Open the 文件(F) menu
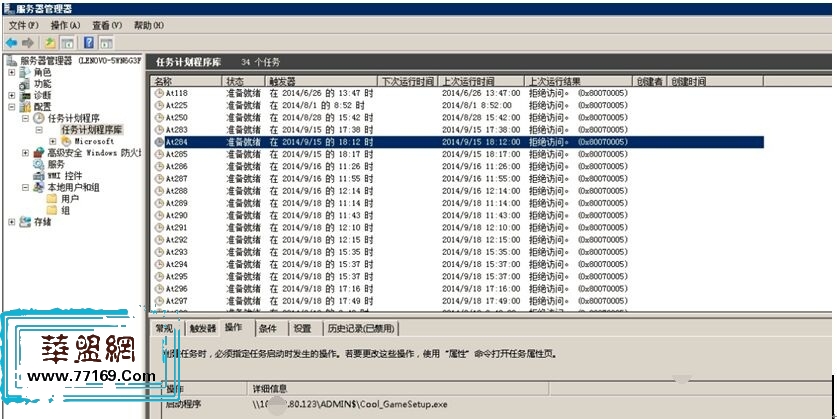The width and height of the screenshot is (837, 419). point(23,24)
